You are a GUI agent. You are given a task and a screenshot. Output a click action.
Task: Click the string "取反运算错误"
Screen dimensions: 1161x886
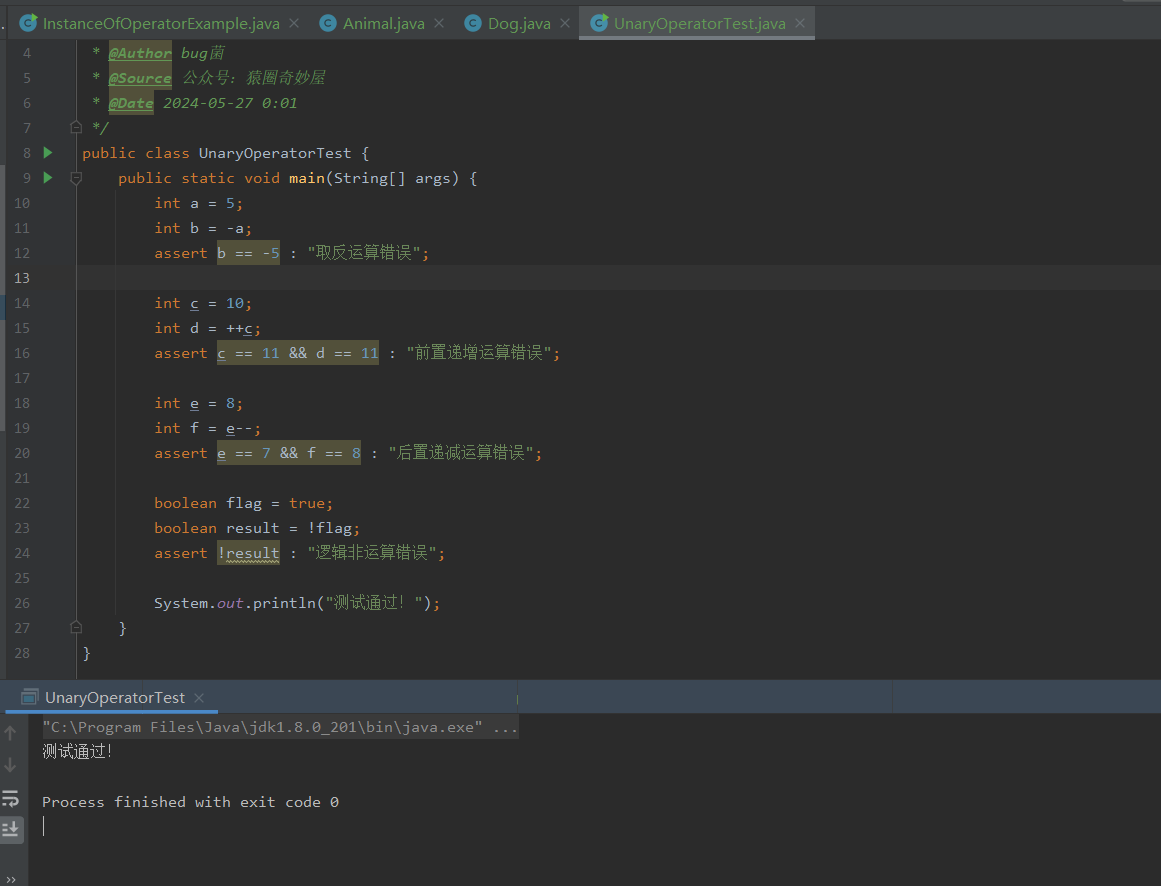[x=364, y=253]
